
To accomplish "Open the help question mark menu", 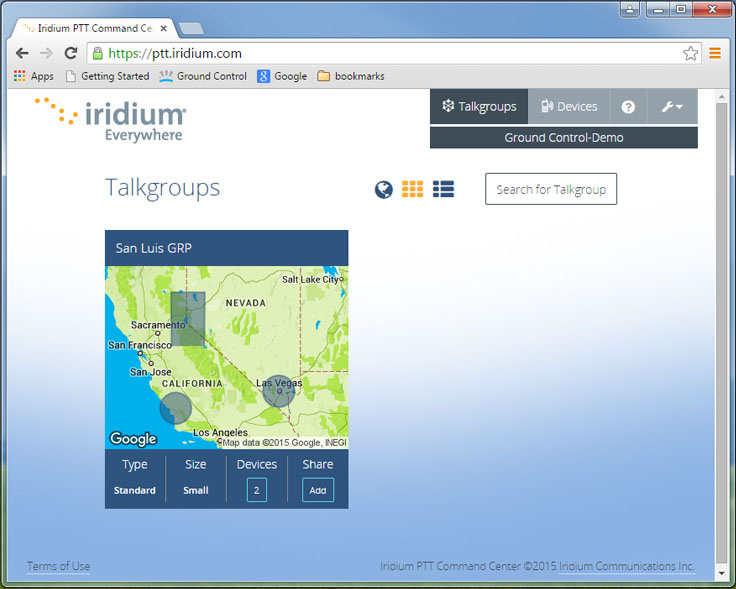I will 628,107.
